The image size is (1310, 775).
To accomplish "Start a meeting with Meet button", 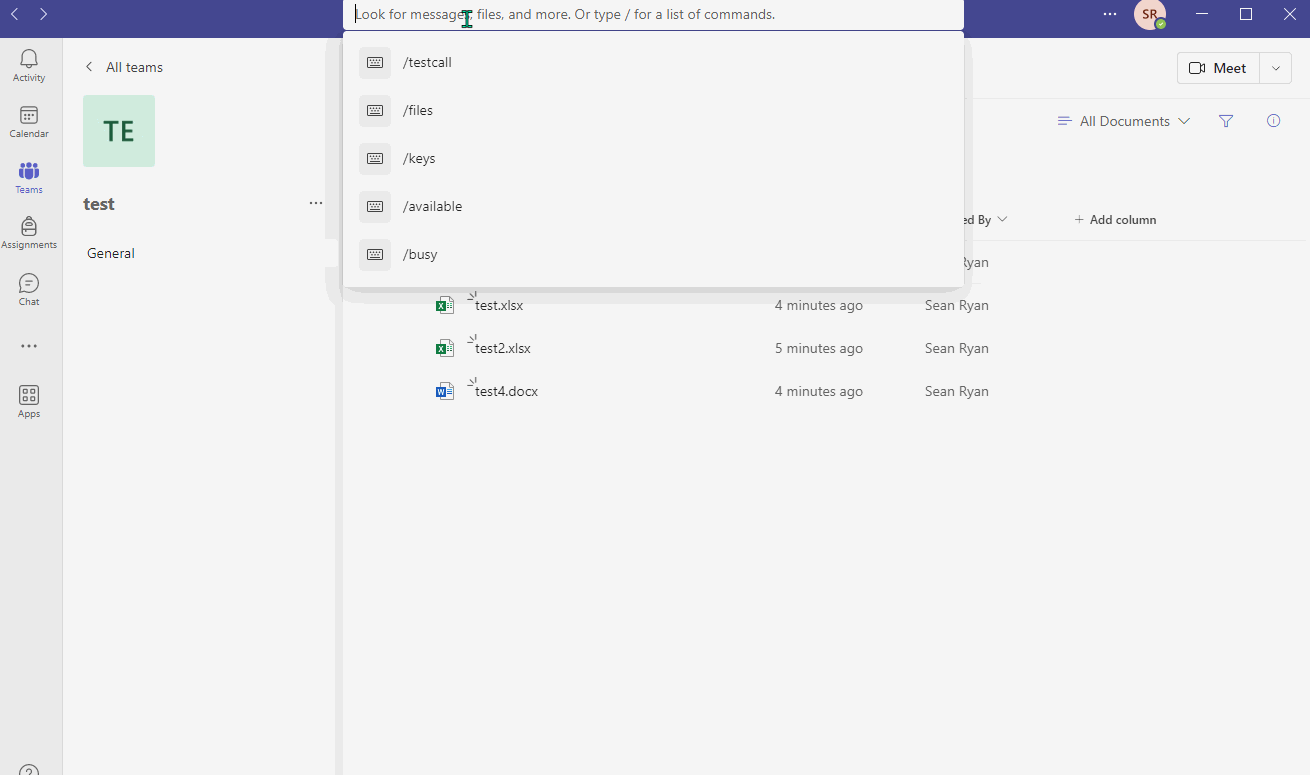I will (x=1218, y=68).
